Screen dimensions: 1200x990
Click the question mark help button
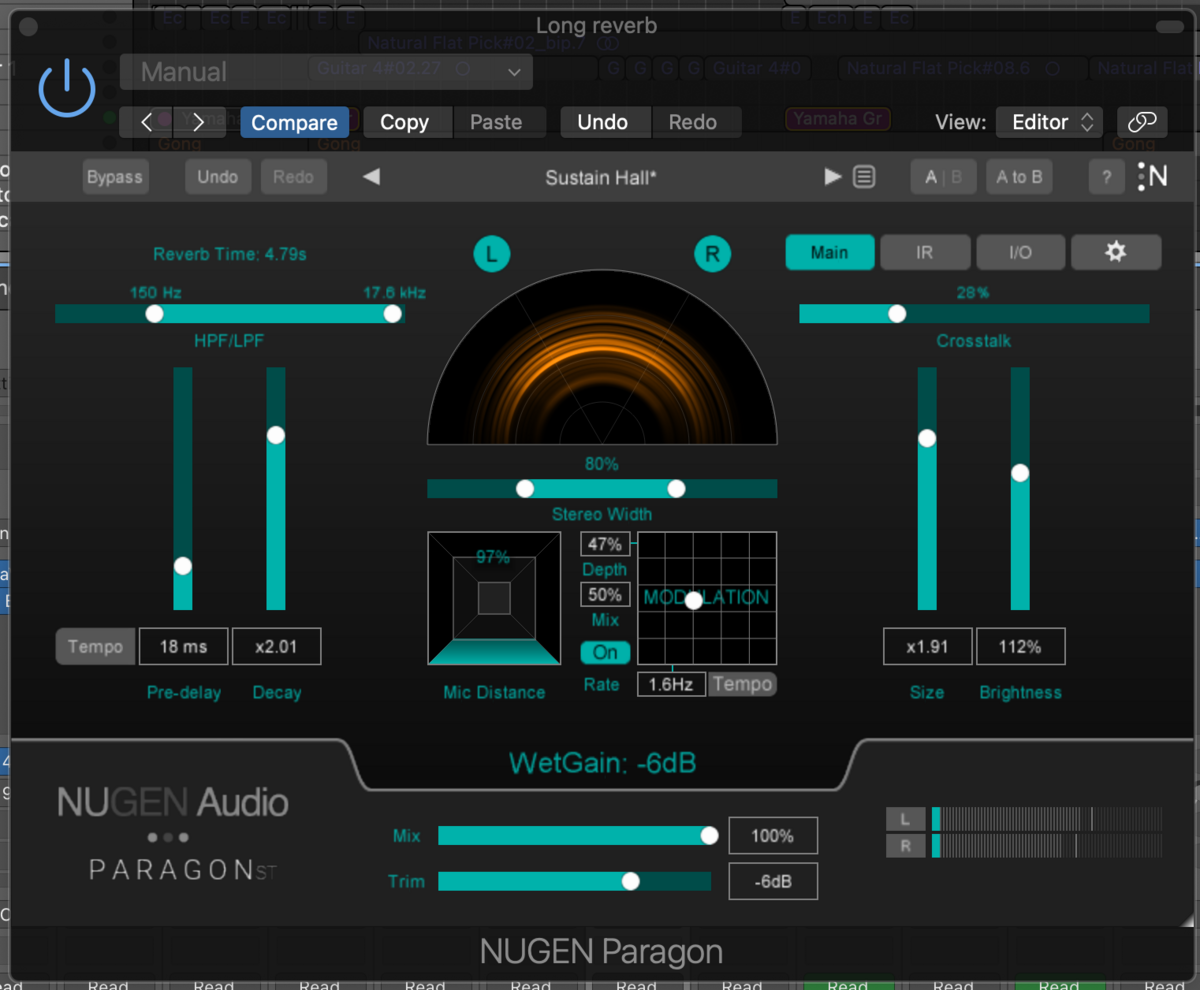[1105, 177]
